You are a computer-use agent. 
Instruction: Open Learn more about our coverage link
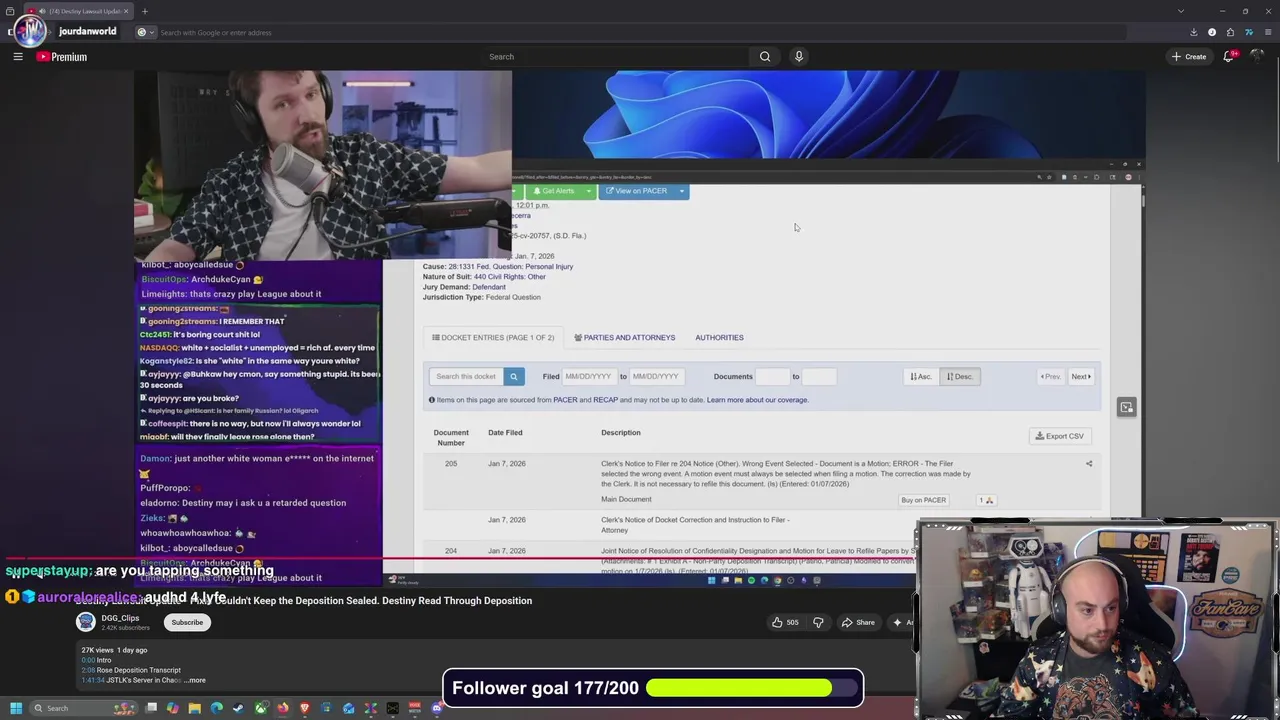(x=757, y=400)
